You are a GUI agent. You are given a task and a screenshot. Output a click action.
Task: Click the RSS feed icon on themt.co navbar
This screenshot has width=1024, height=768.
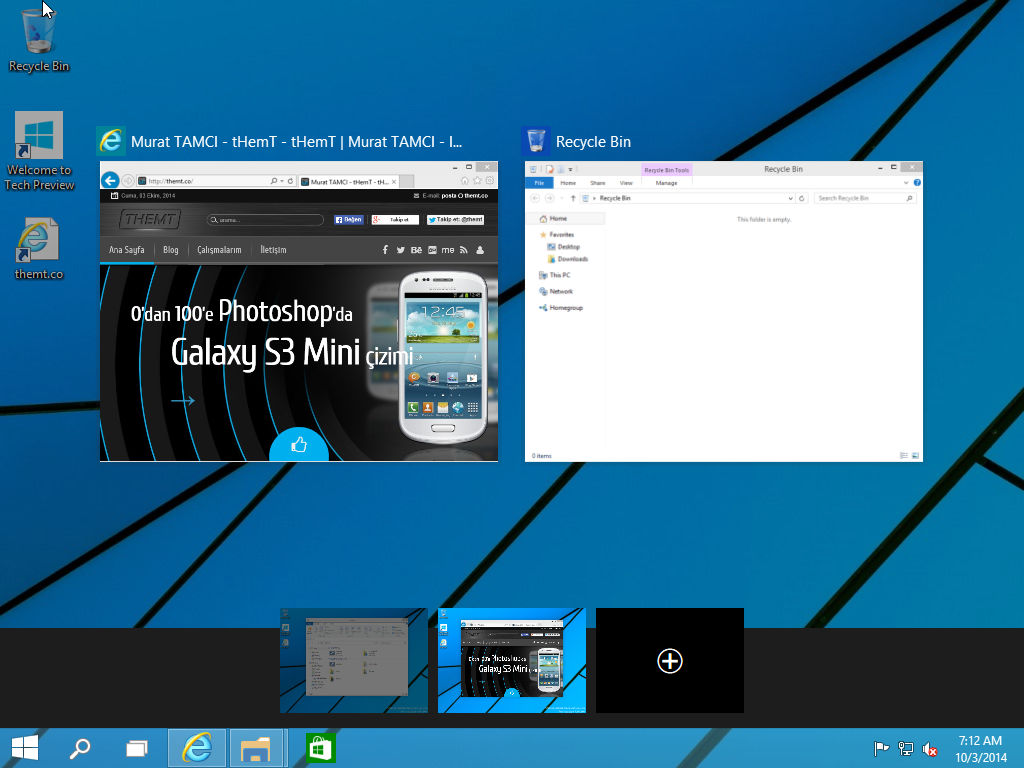[462, 250]
